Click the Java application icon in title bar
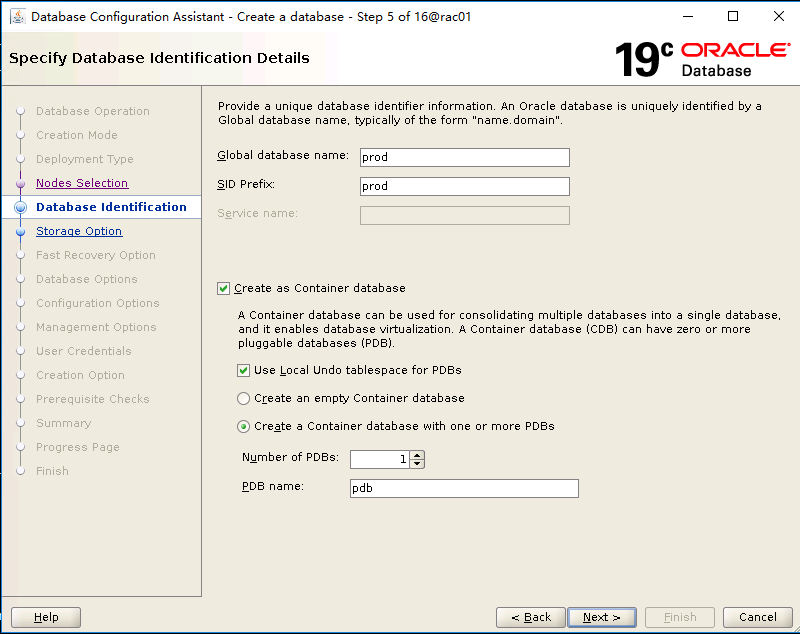The height and width of the screenshot is (634, 800). [x=18, y=16]
